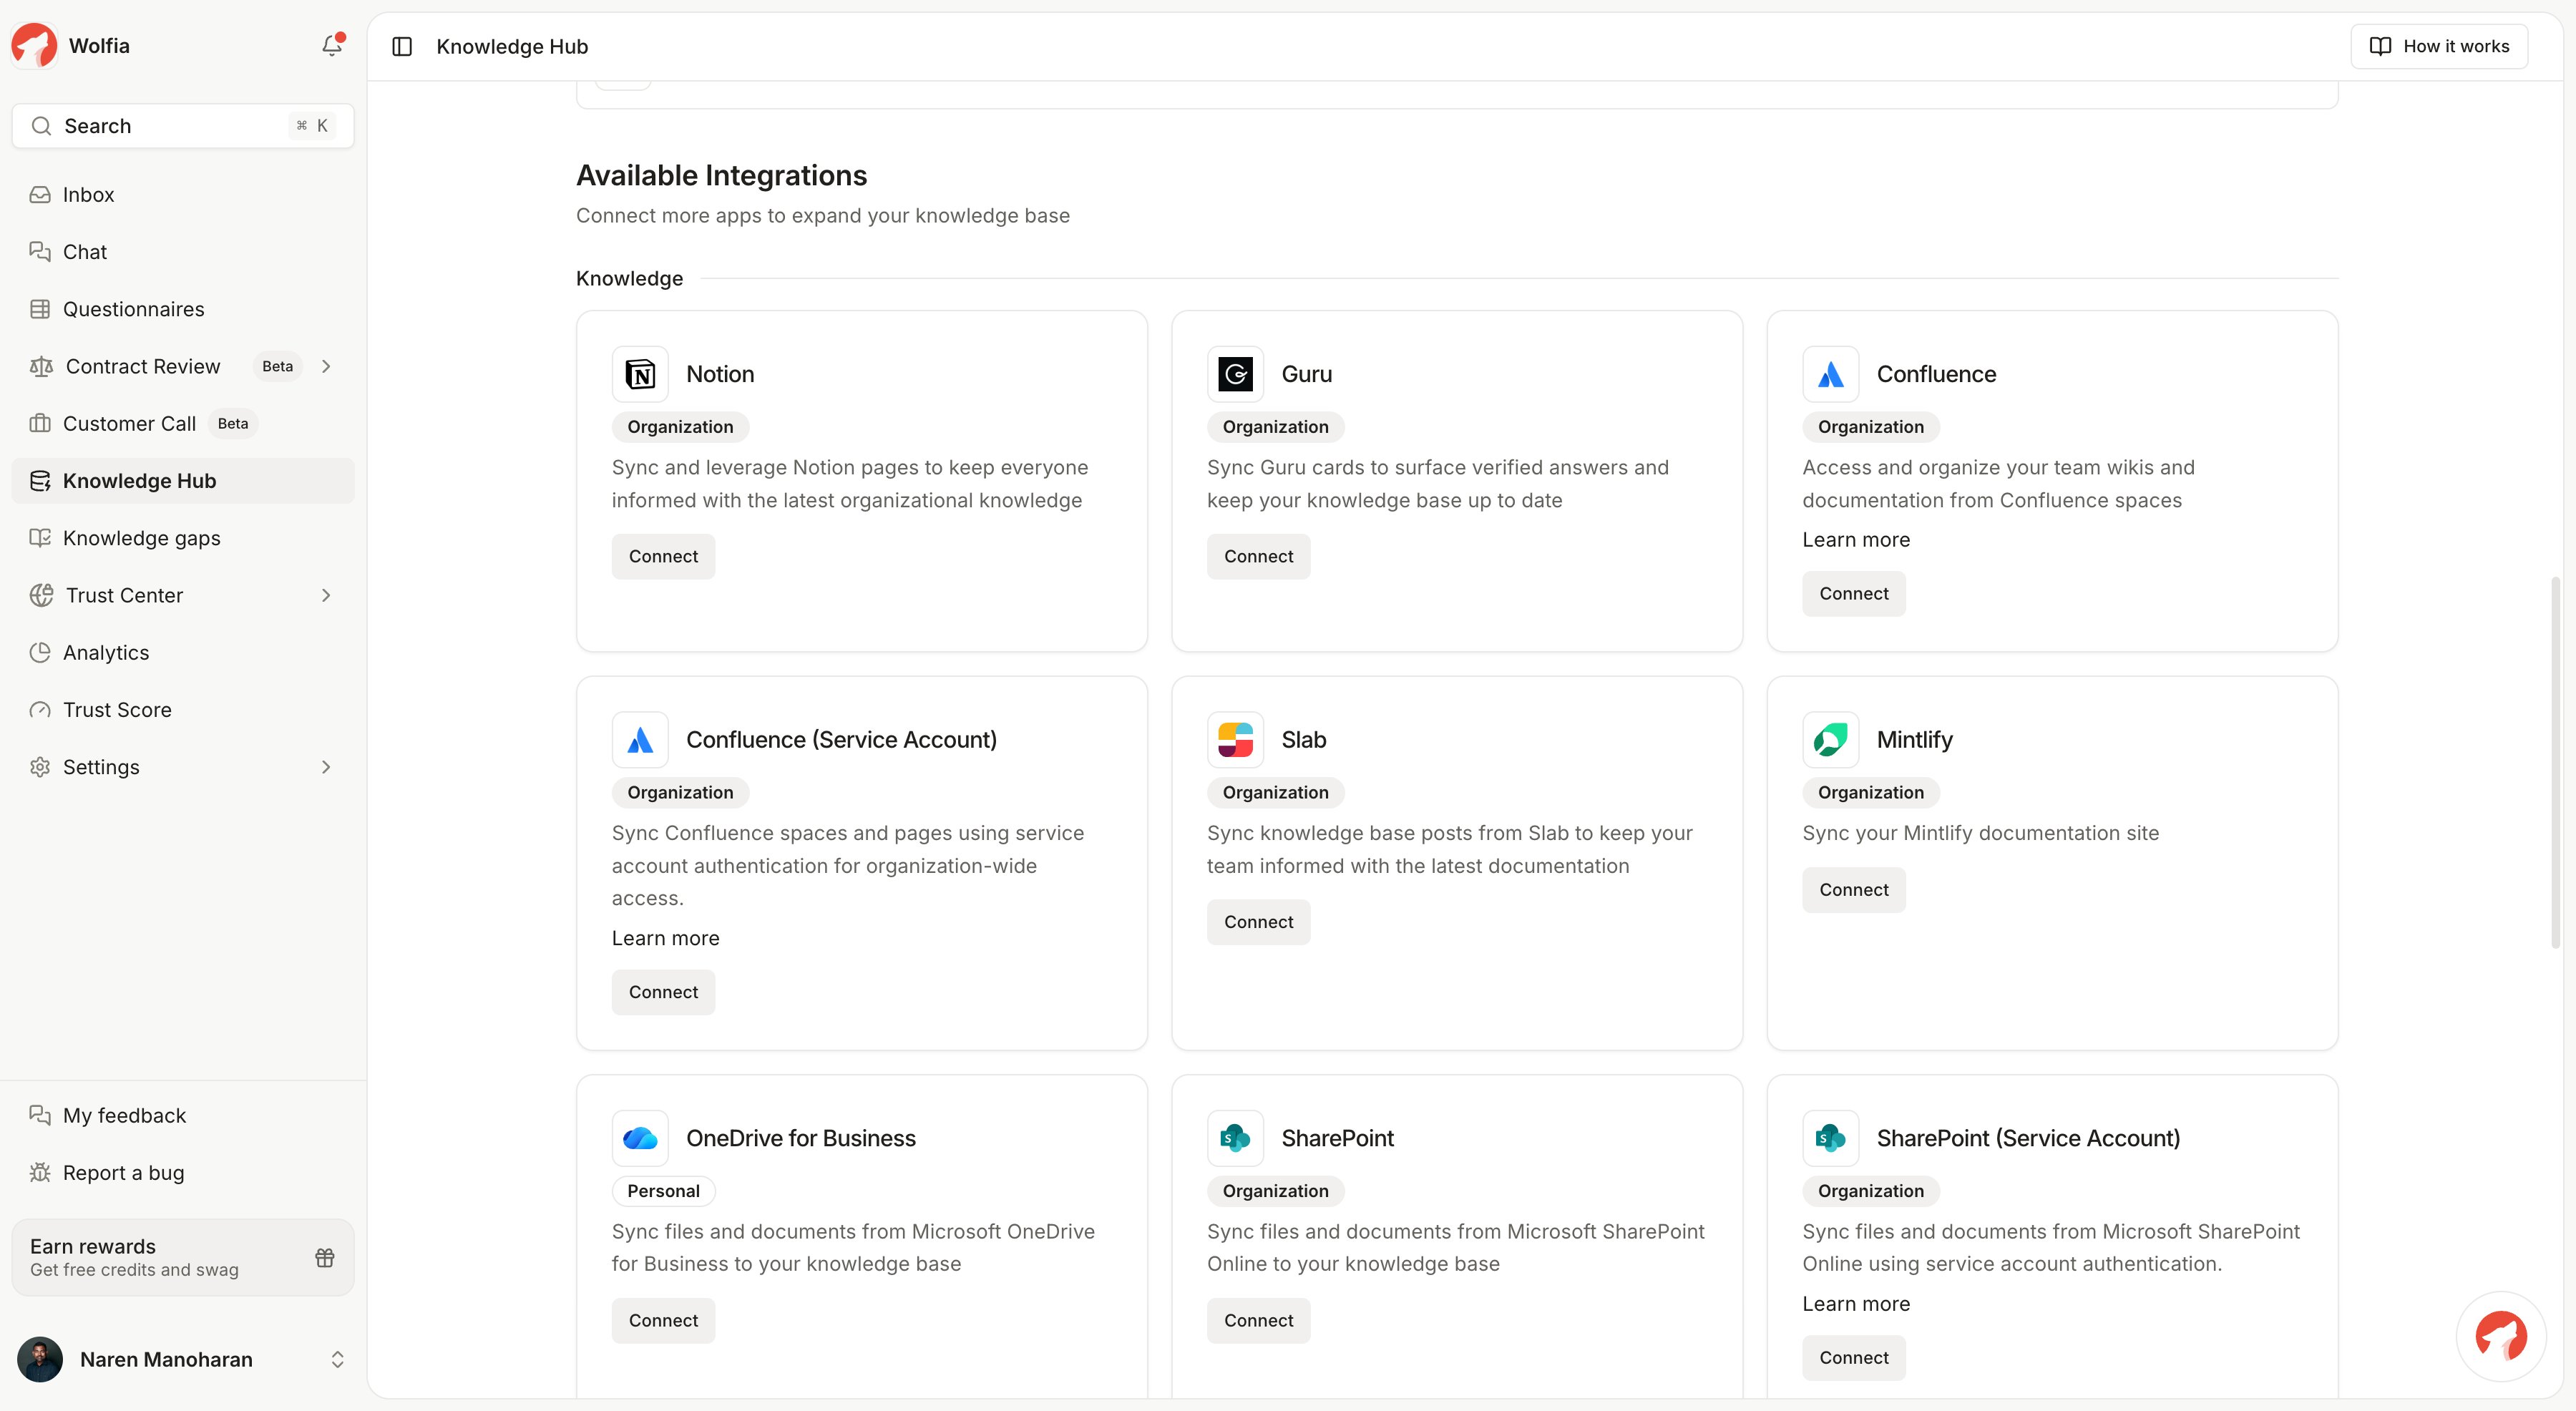Click the Personal tag on OneDrive card
2576x1411 pixels.
pyautogui.click(x=663, y=1192)
